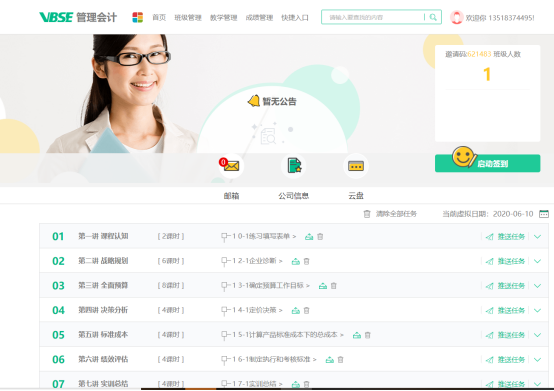This screenshot has height=391, width=554.
Task: Expand lecture 03 budget row chevron
Action: (537, 286)
